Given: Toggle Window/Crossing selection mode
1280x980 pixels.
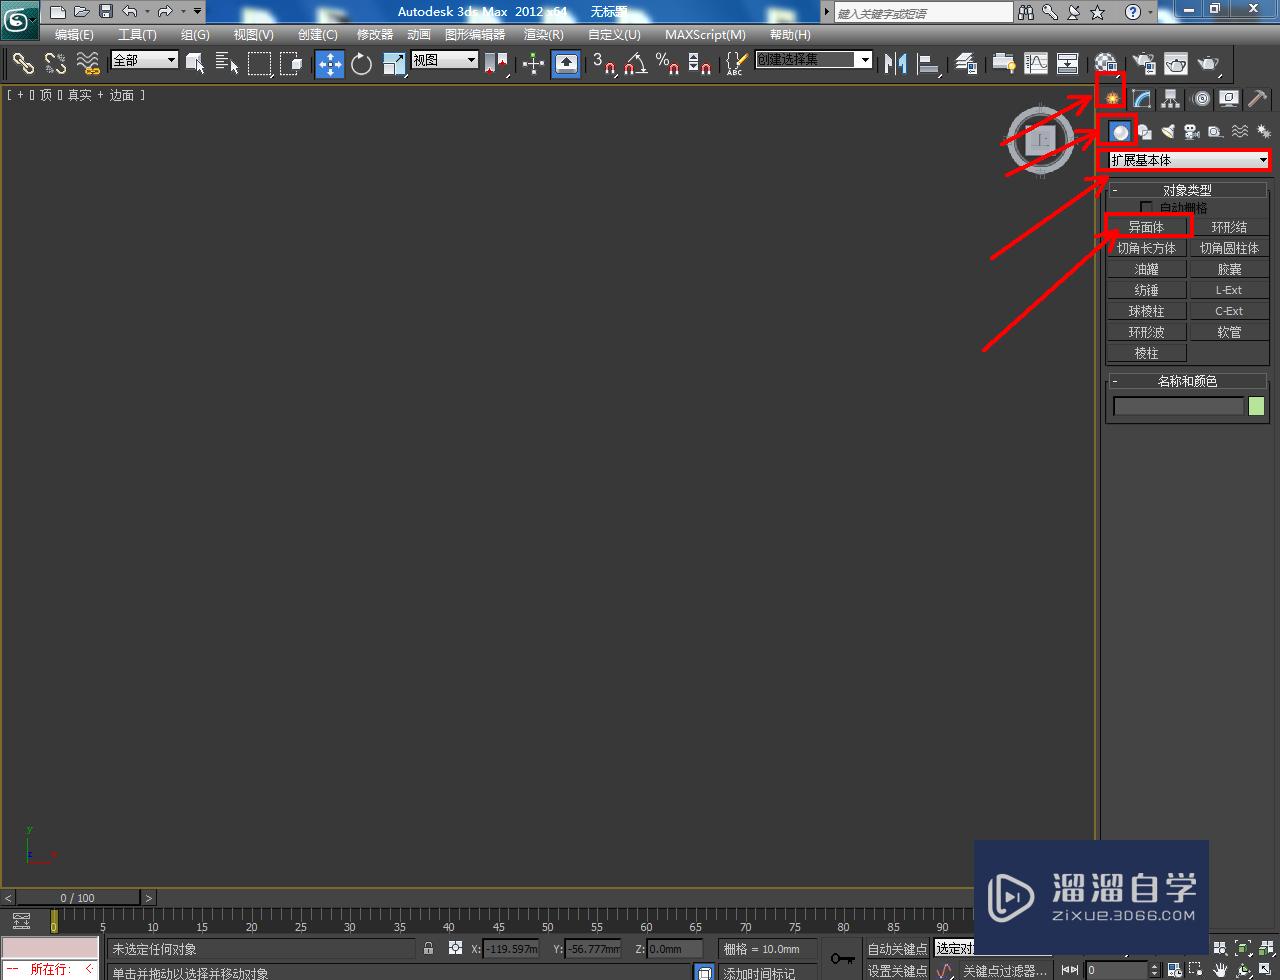Looking at the screenshot, I should tap(291, 63).
